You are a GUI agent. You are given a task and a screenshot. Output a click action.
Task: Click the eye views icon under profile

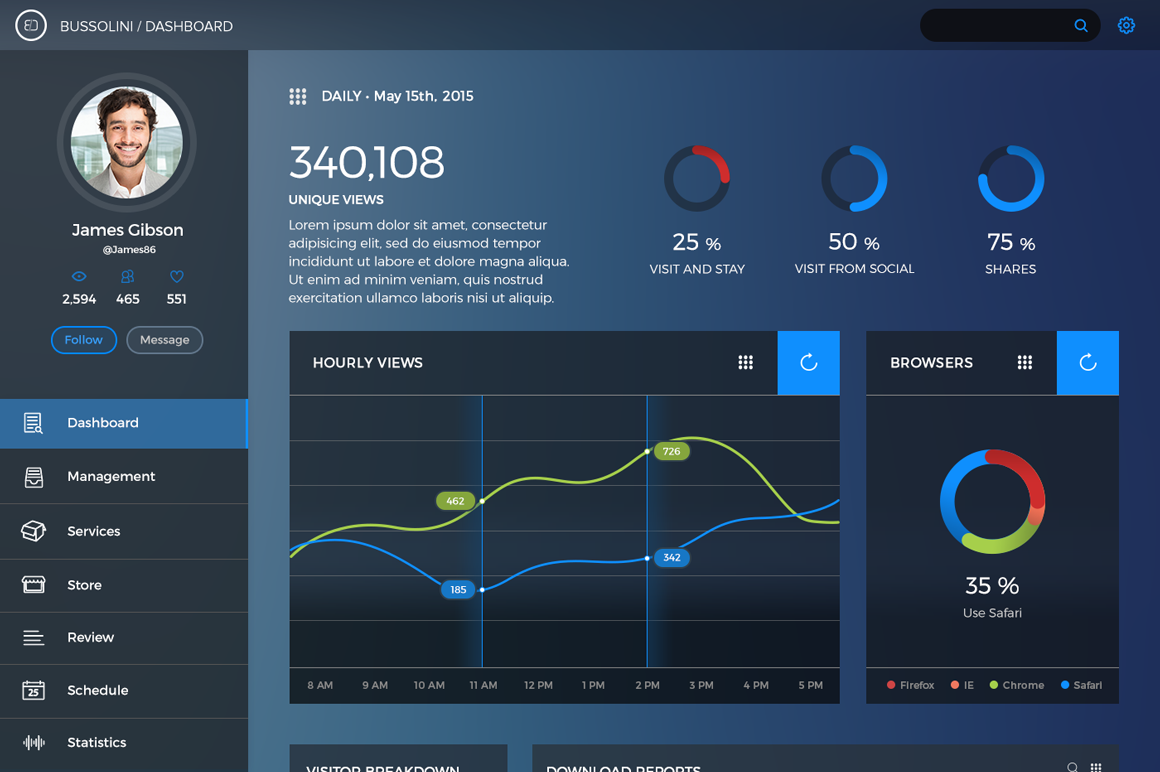[x=79, y=277]
